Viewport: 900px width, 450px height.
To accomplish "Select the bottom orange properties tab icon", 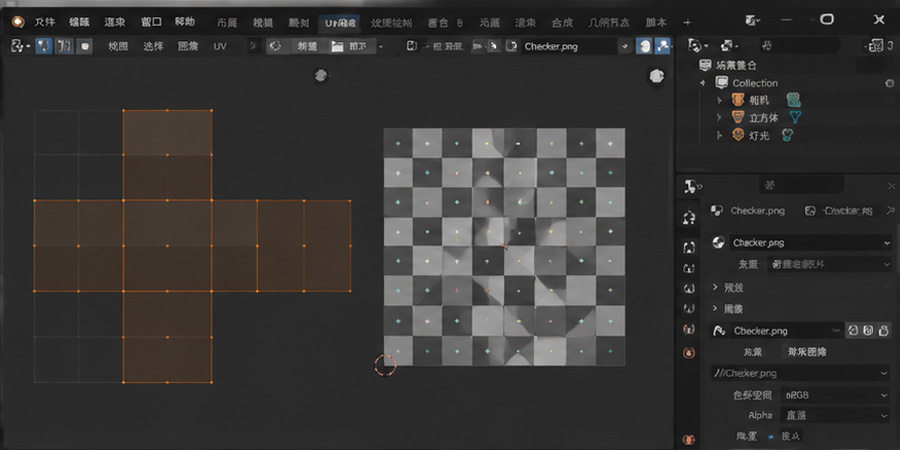I will 689,439.
